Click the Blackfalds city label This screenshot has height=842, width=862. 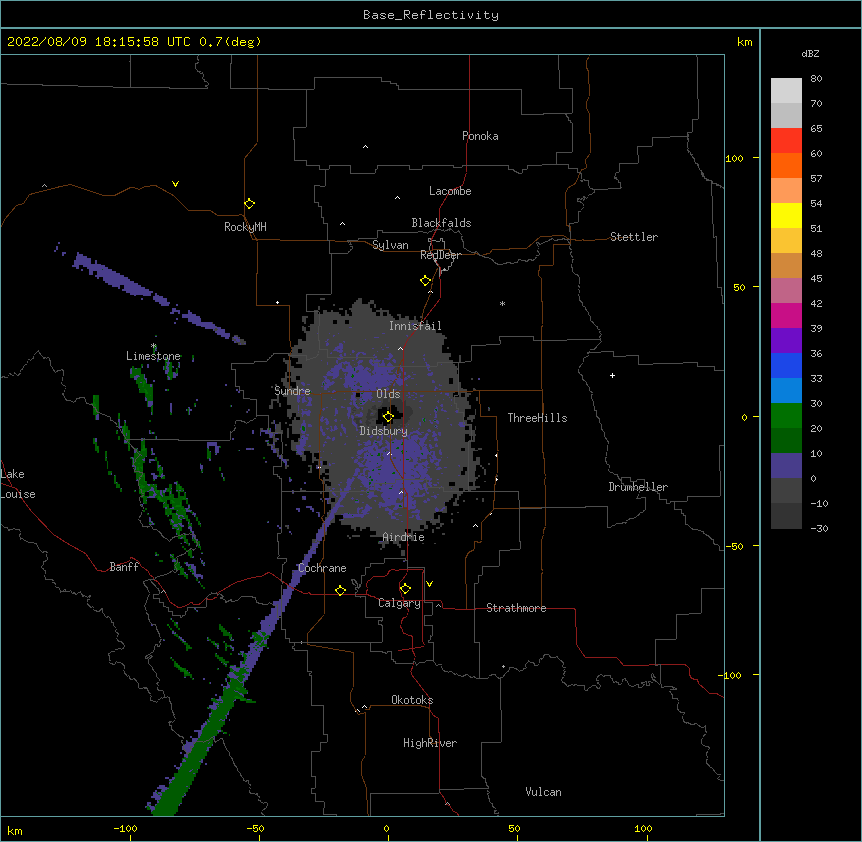[441, 223]
